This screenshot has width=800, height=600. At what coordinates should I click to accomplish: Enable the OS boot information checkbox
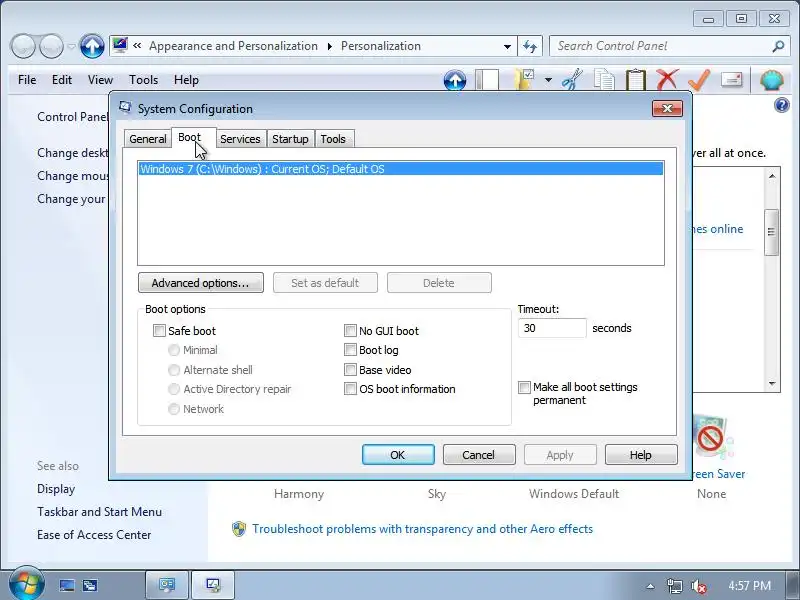click(350, 389)
